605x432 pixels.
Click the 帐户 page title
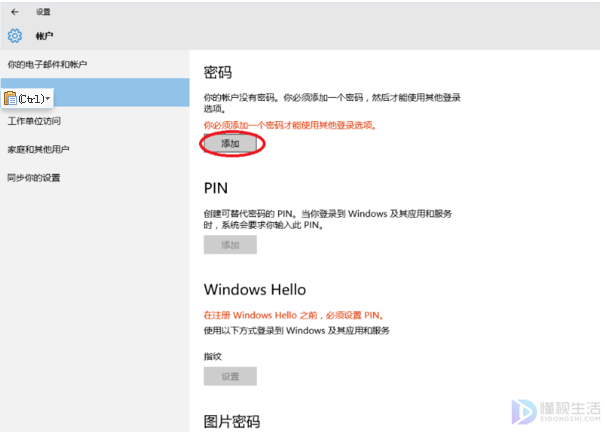[x=44, y=36]
